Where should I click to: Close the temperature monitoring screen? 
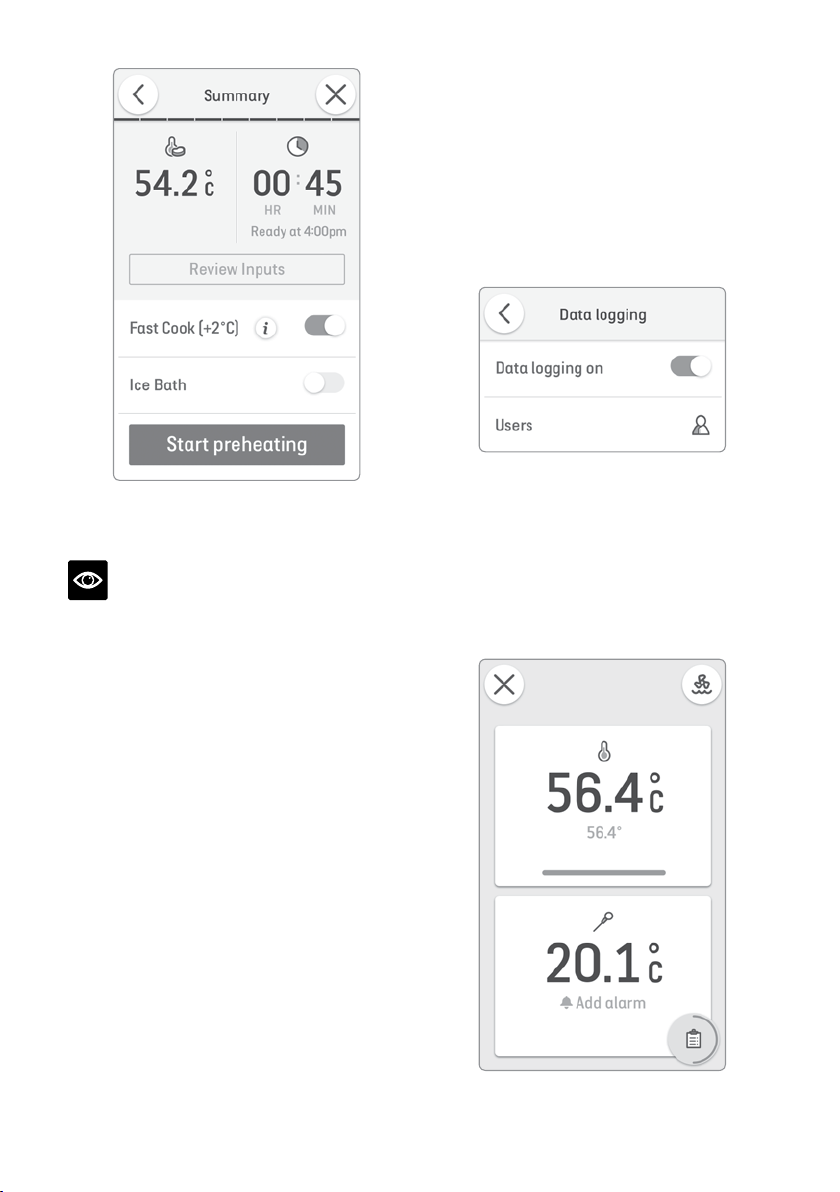point(504,684)
